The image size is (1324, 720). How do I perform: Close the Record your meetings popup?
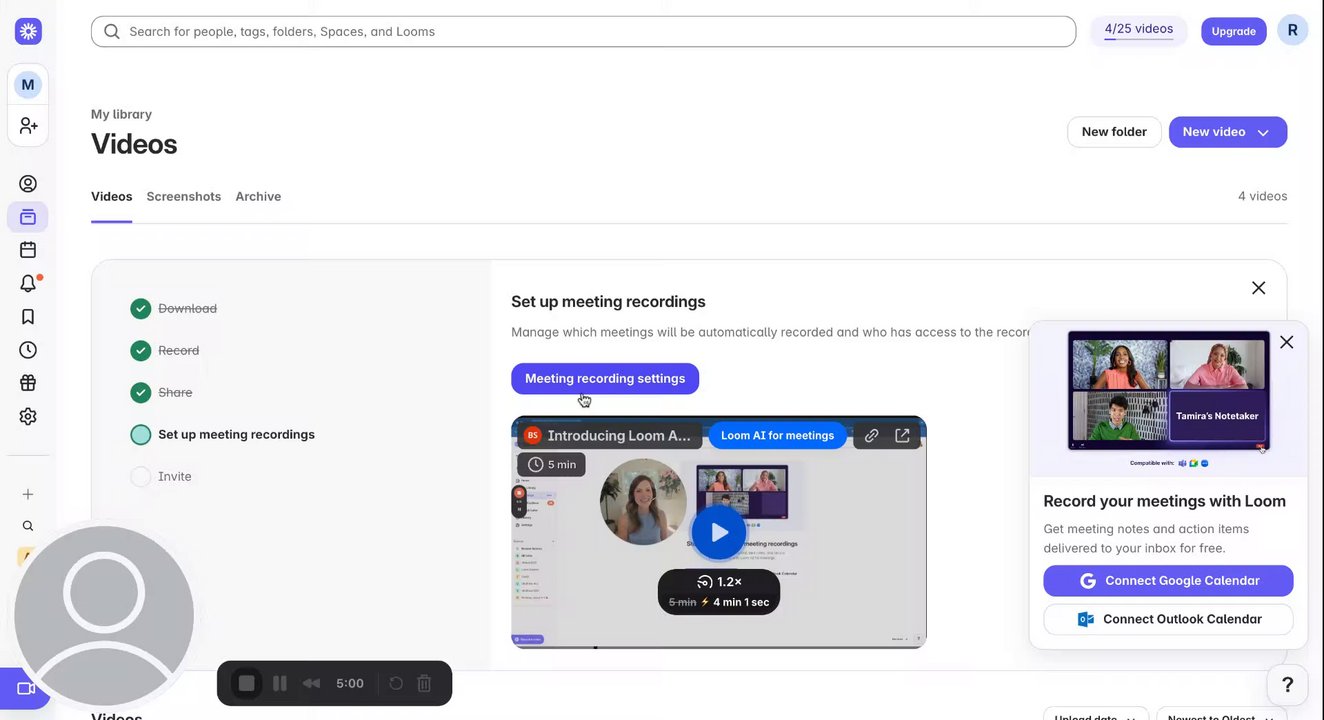tap(1287, 342)
